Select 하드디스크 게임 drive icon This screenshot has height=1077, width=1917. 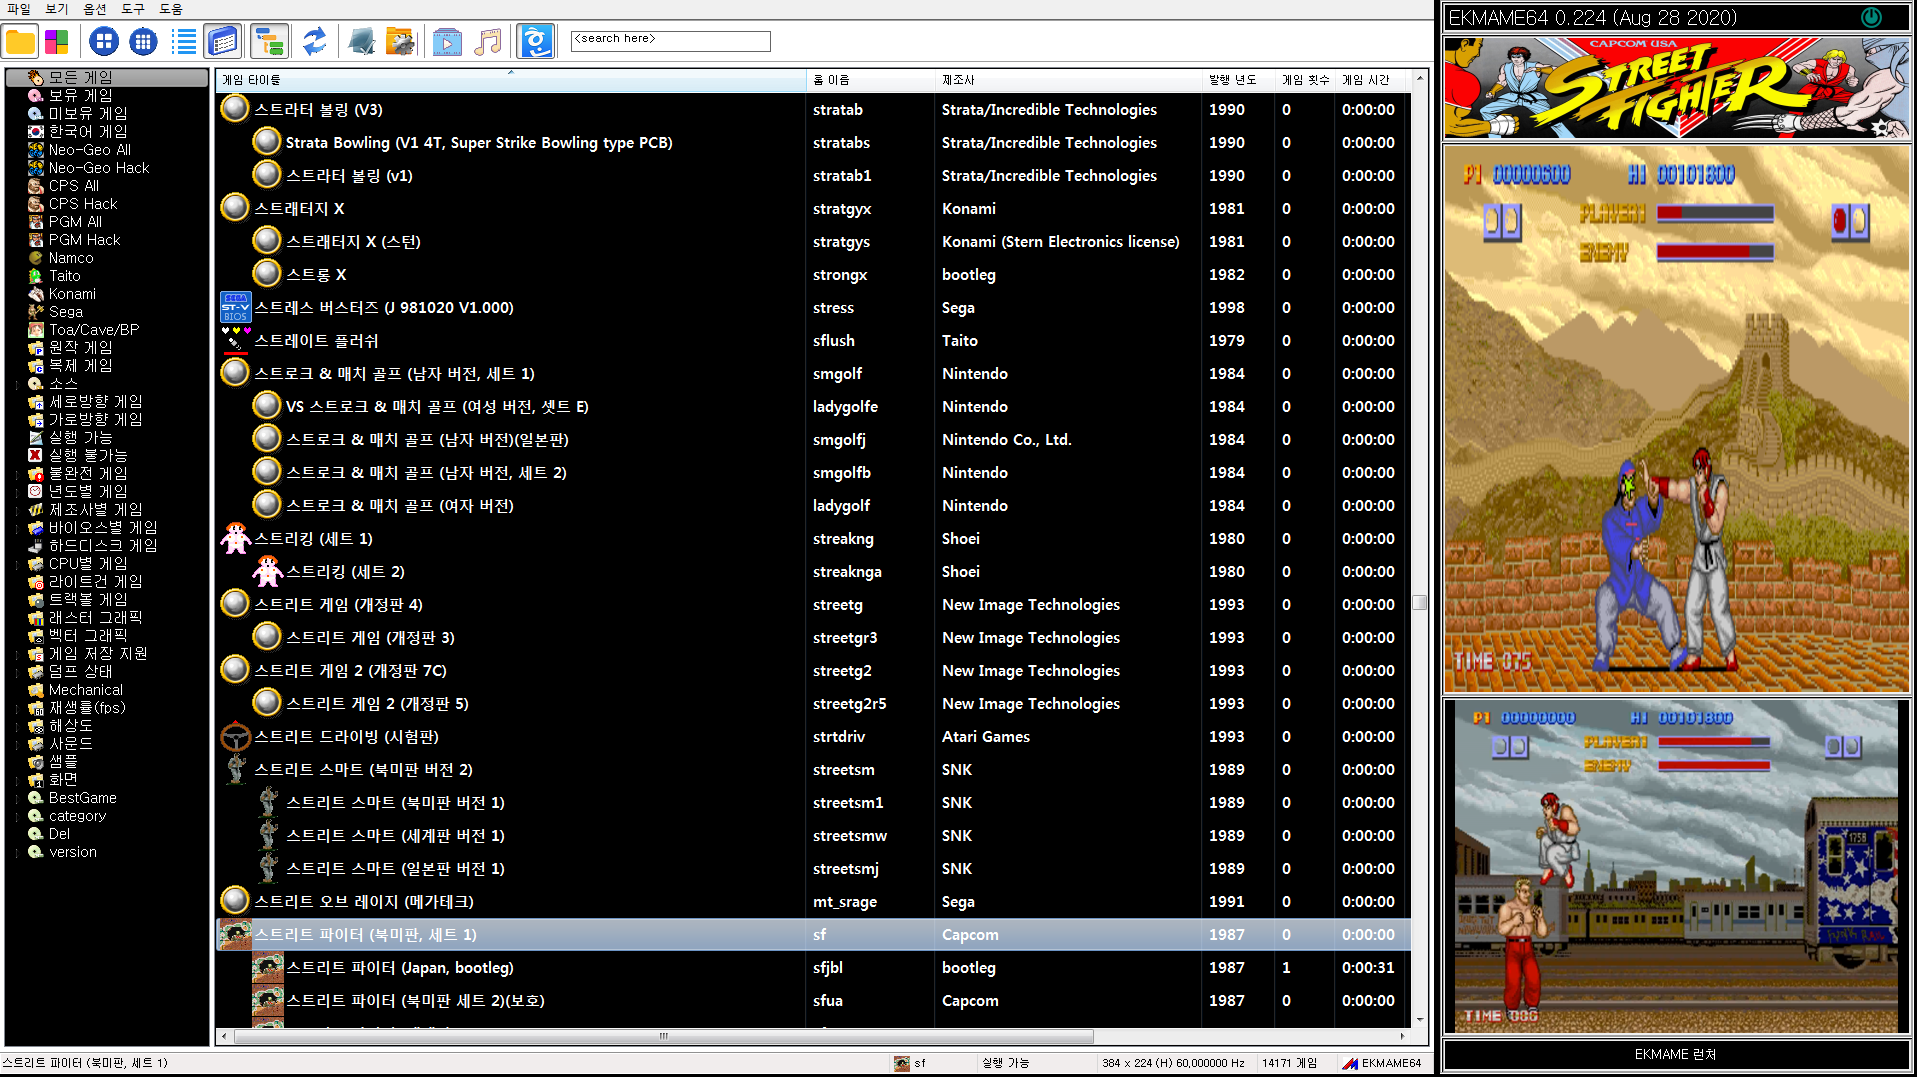[x=36, y=545]
